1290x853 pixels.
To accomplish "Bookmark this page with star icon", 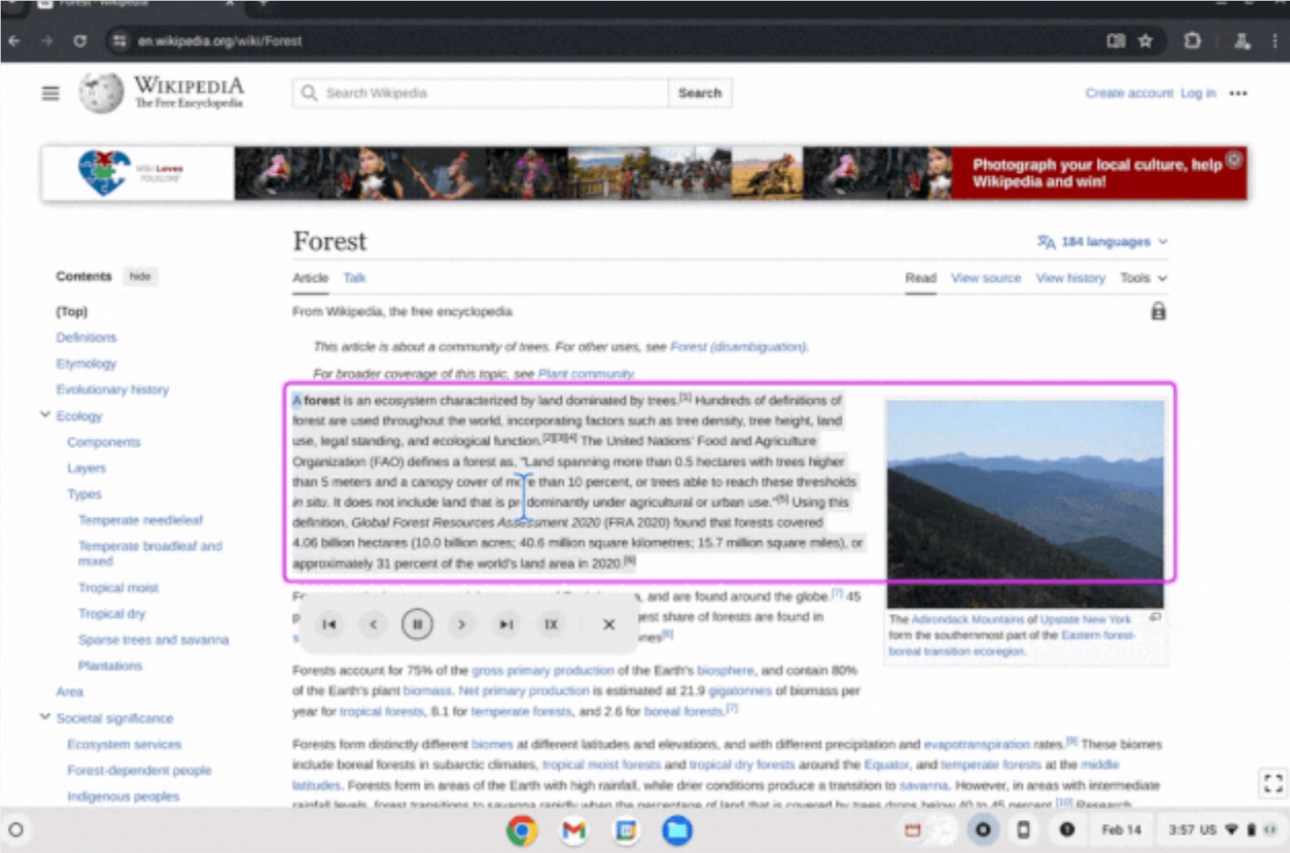I will coord(1145,41).
